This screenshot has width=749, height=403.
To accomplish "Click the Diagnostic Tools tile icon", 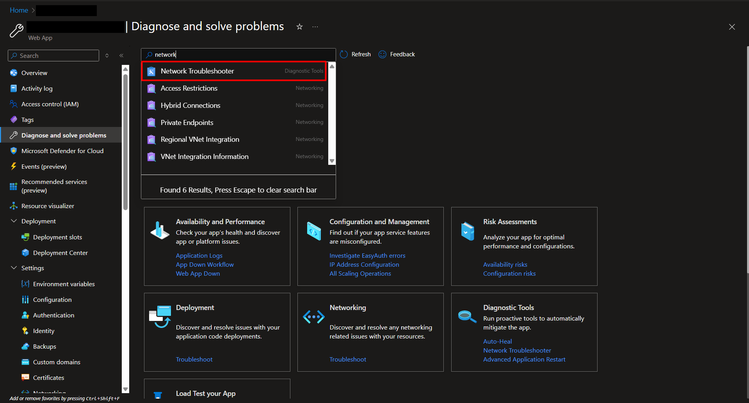I will [466, 317].
